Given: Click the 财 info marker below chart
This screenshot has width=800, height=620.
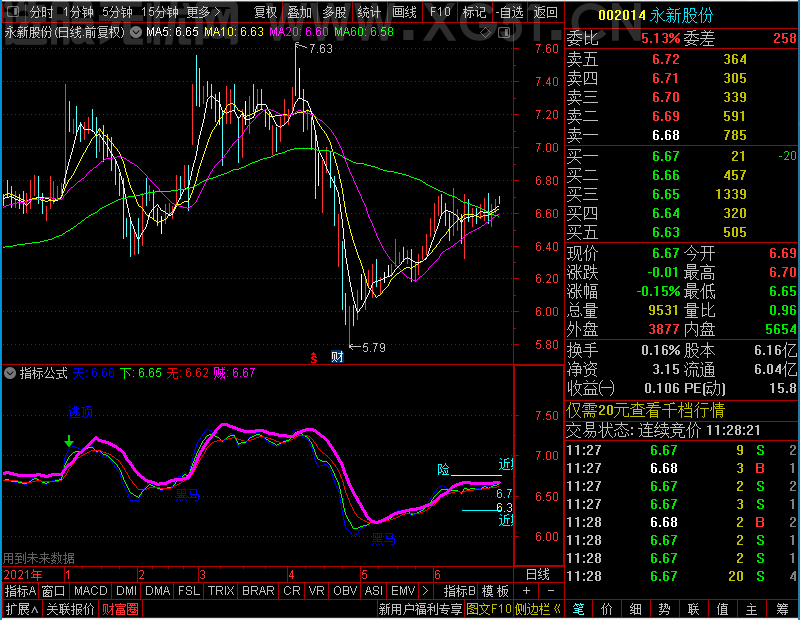Looking at the screenshot, I should (337, 357).
